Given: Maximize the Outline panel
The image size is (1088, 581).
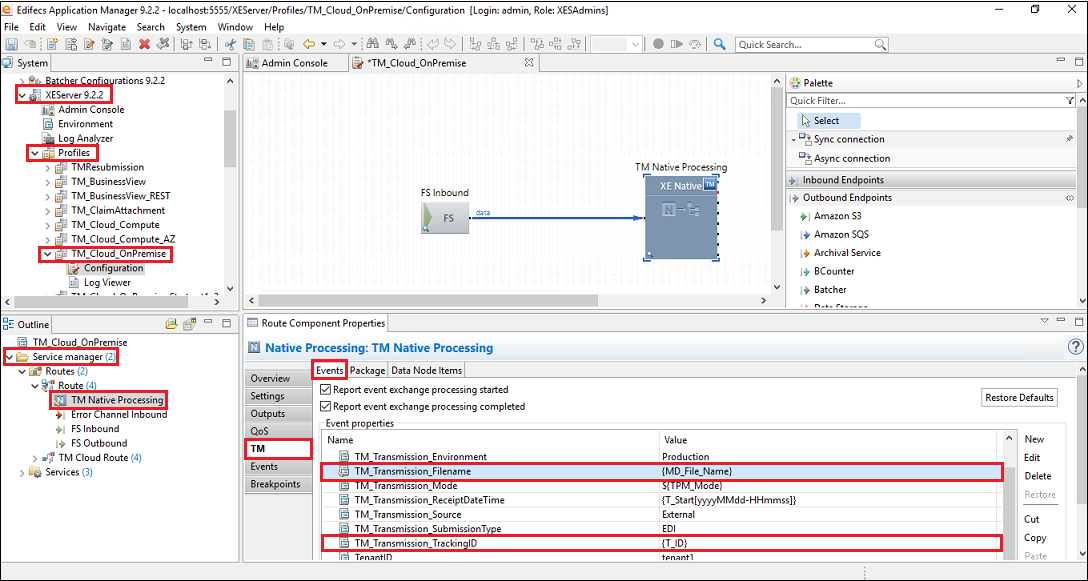Looking at the screenshot, I should click(226, 323).
